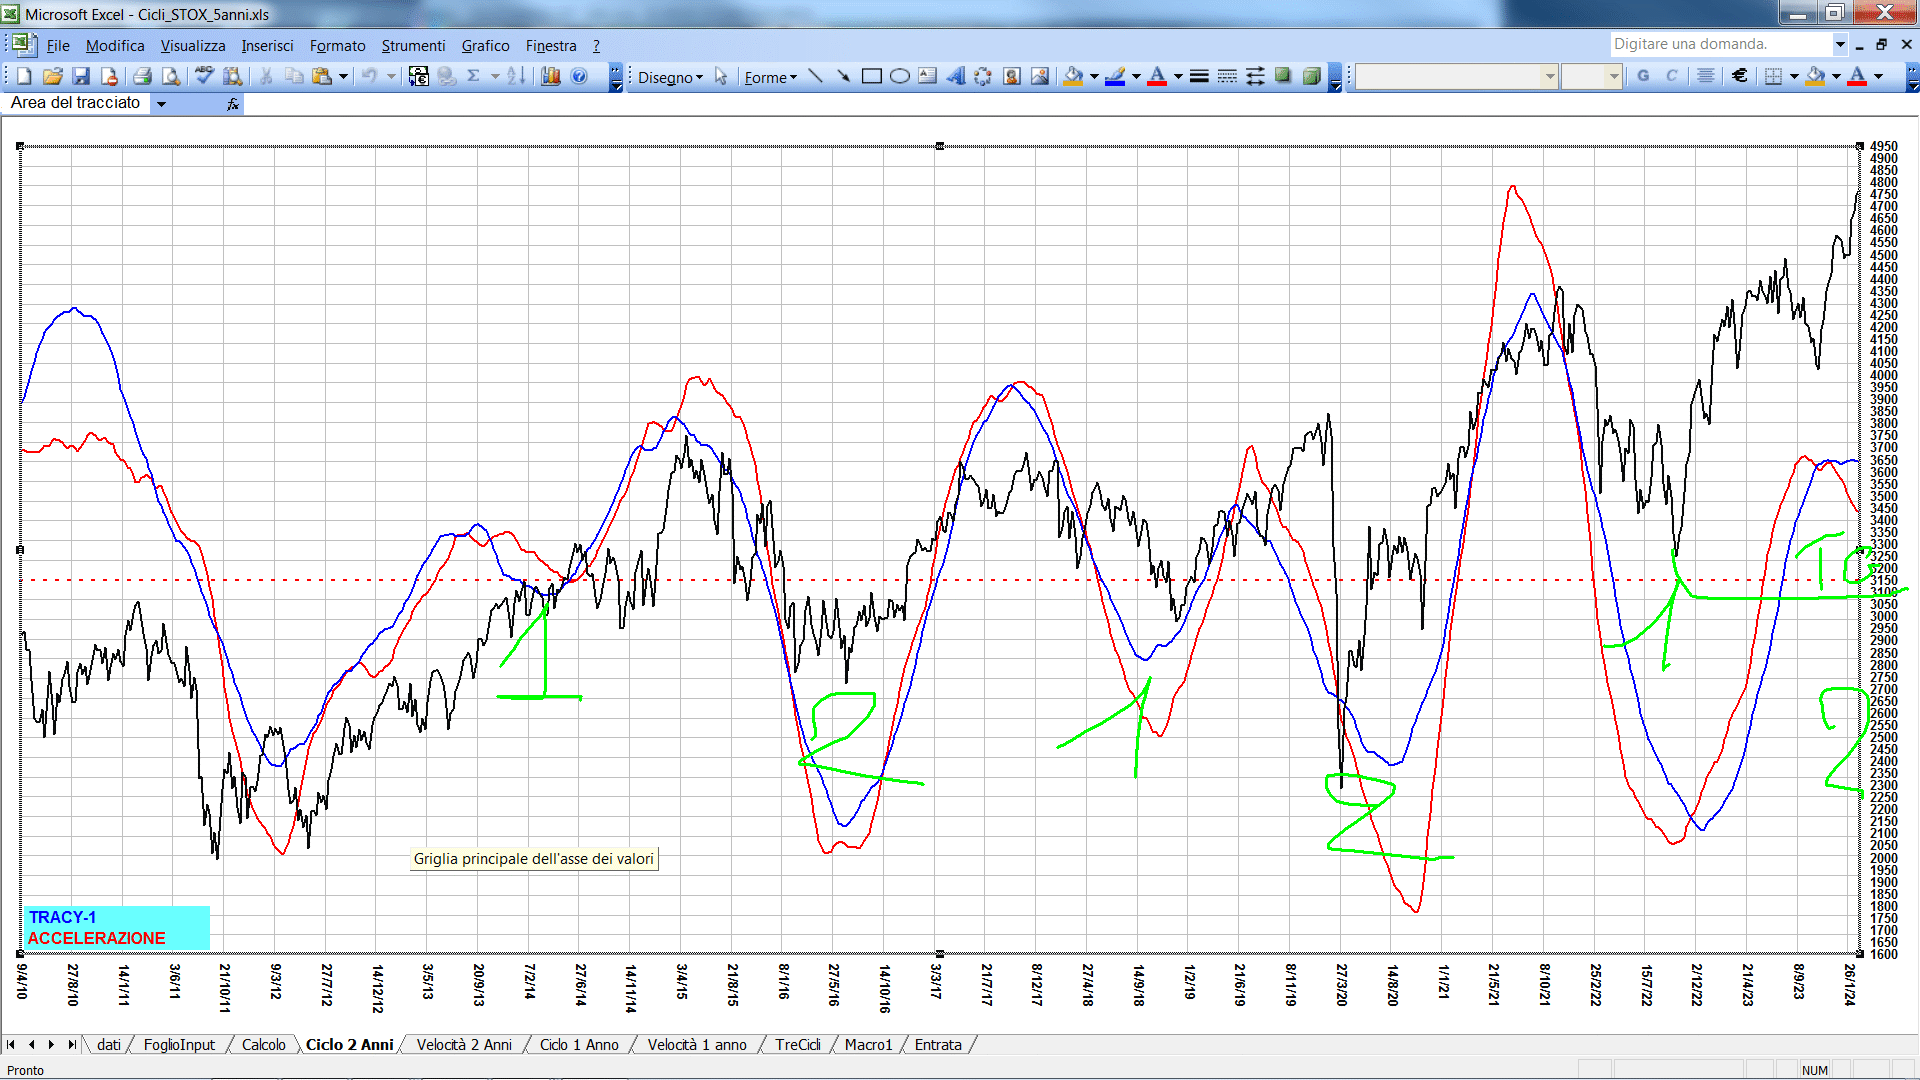Click the Open folder icon
Screen dimensions: 1920x1080
coord(53,76)
